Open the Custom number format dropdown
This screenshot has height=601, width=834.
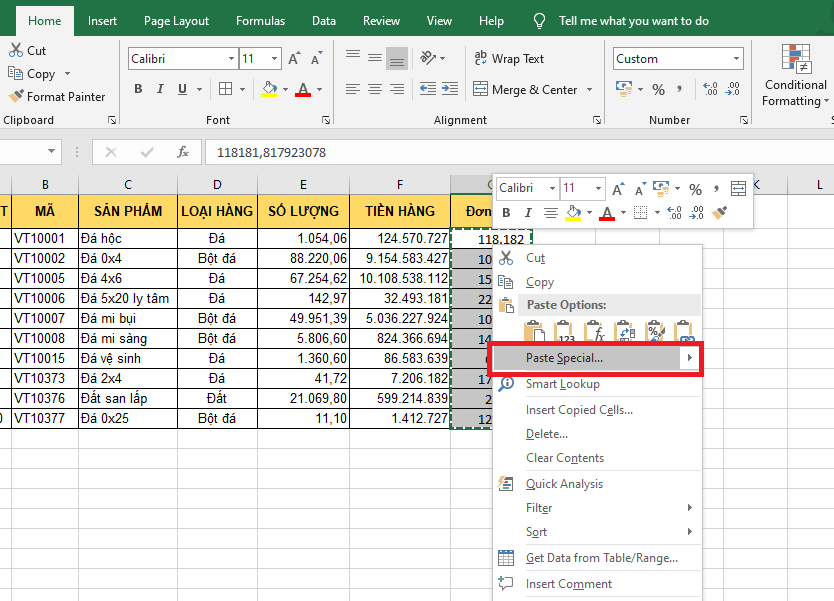point(737,59)
